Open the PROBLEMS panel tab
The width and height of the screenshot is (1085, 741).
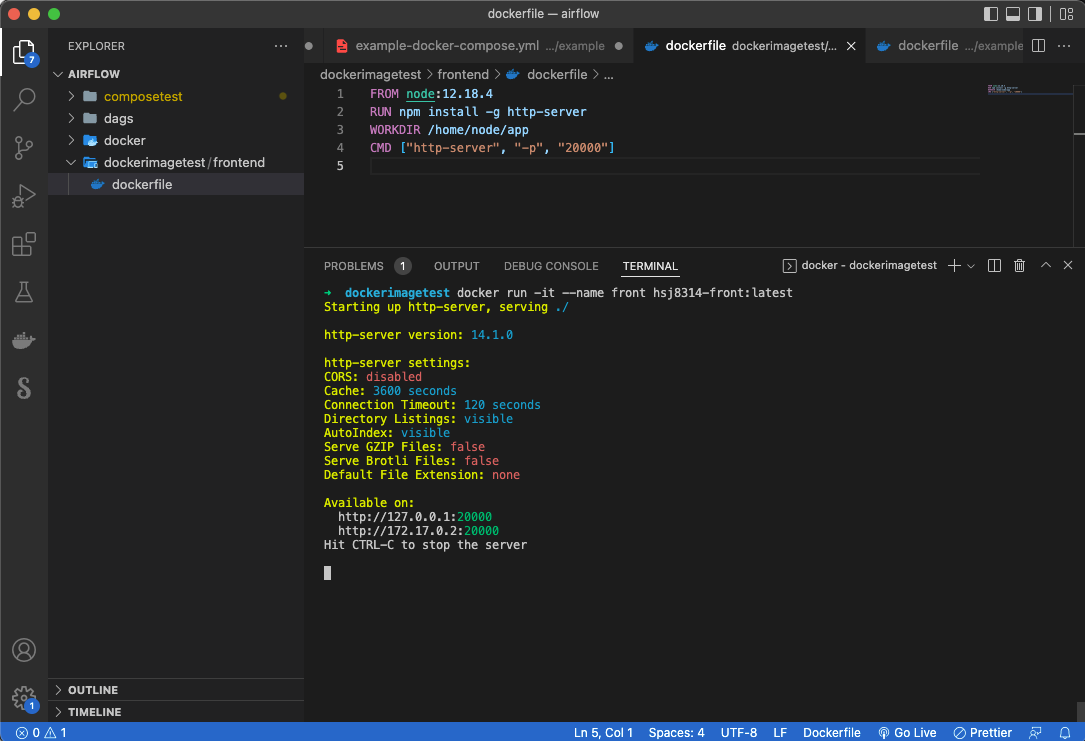(x=367, y=266)
